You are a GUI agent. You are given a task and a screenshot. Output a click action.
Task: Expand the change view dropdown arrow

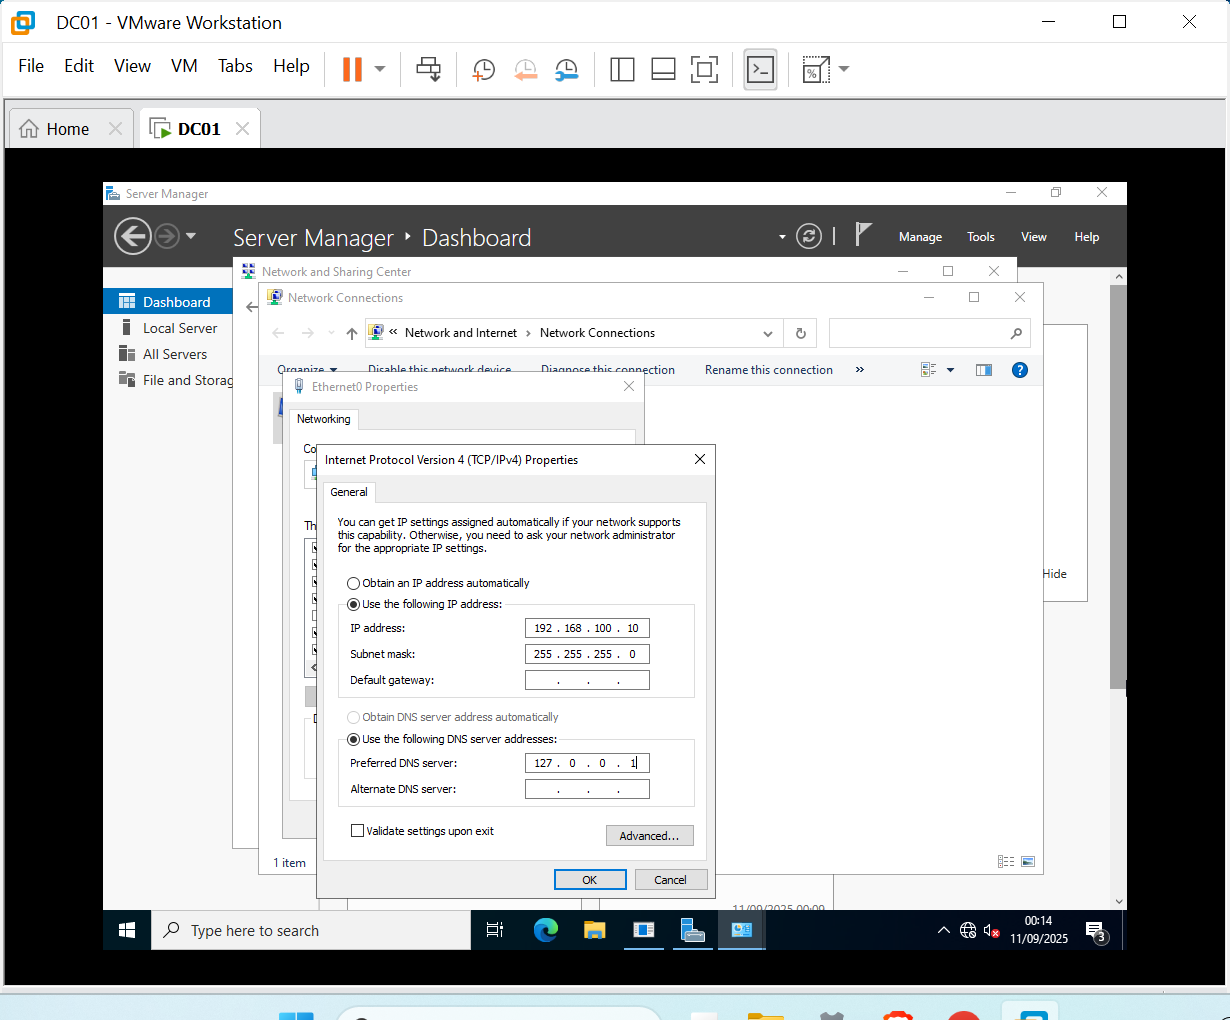(x=950, y=370)
